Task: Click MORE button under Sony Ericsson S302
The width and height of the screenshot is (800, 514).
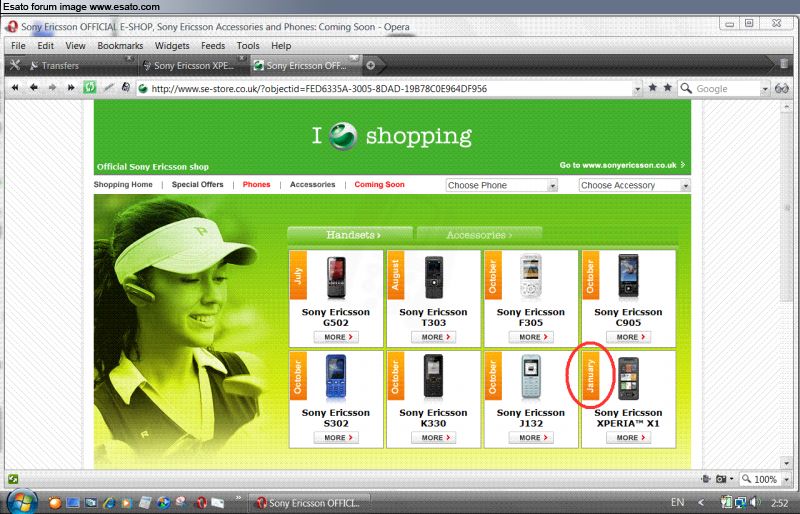Action: pyautogui.click(x=336, y=437)
